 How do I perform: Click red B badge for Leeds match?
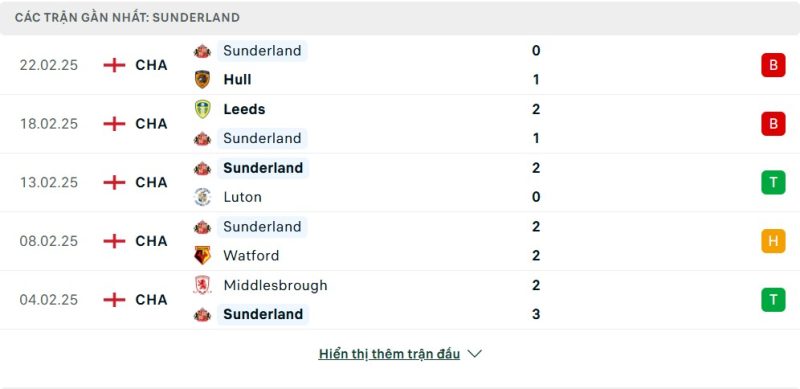coord(773,124)
